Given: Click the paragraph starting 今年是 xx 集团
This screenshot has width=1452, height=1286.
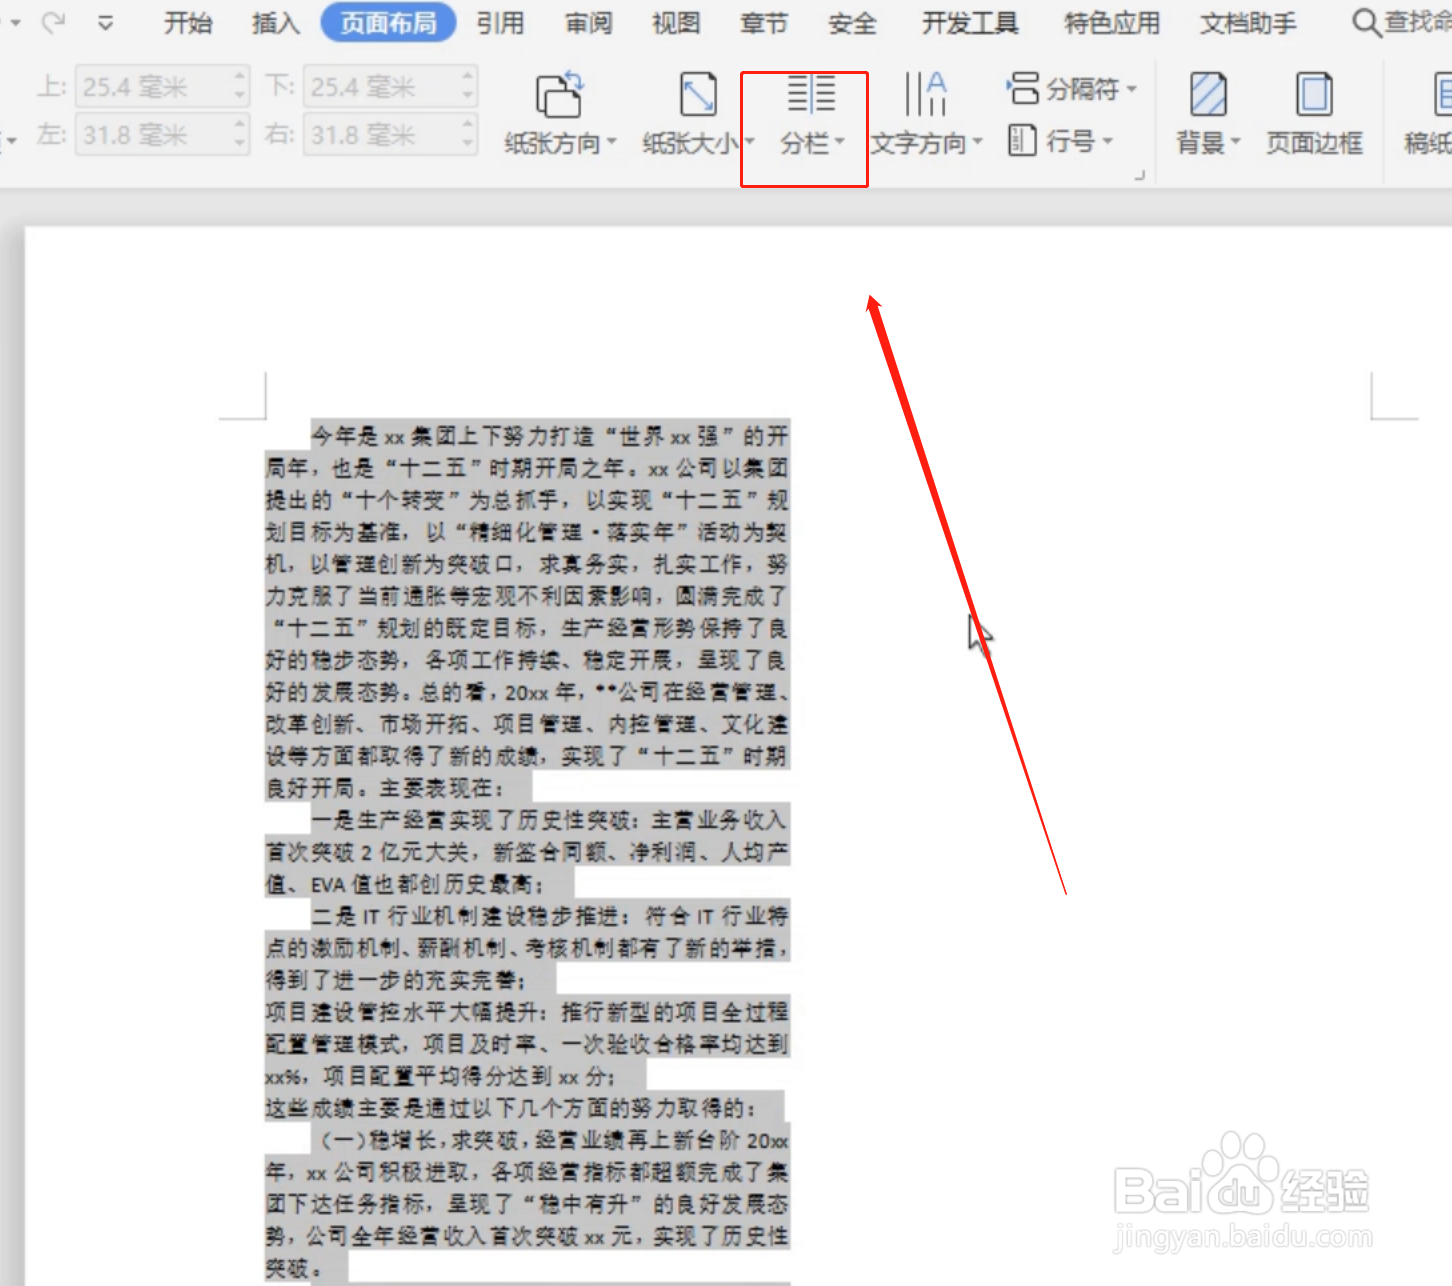Looking at the screenshot, I should pos(527,611).
